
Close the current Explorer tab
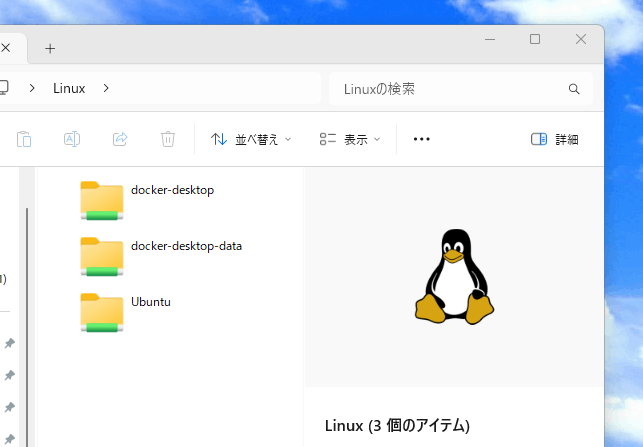tap(6, 48)
